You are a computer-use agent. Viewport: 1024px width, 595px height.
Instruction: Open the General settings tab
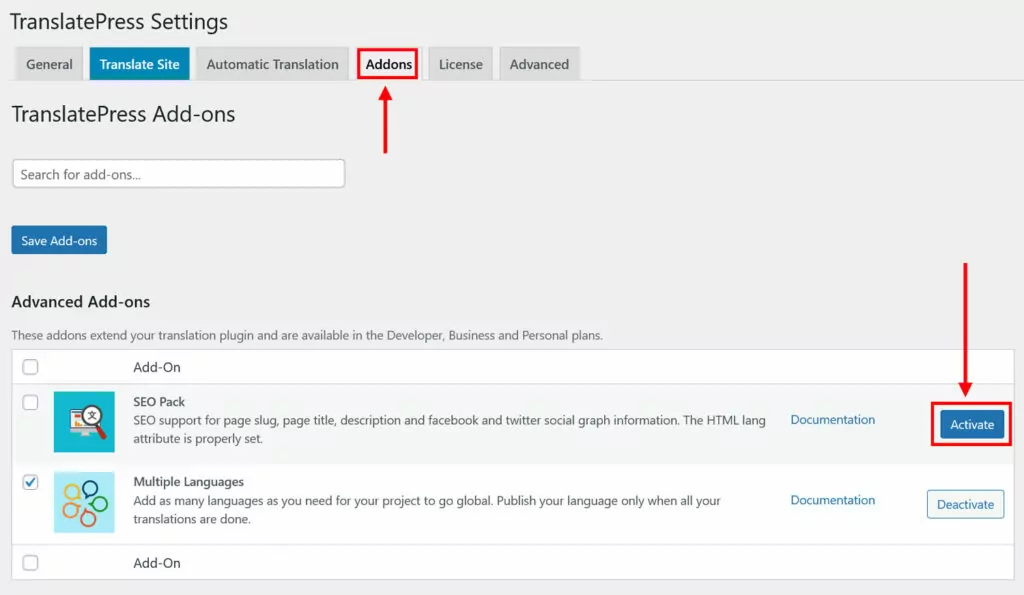(49, 64)
